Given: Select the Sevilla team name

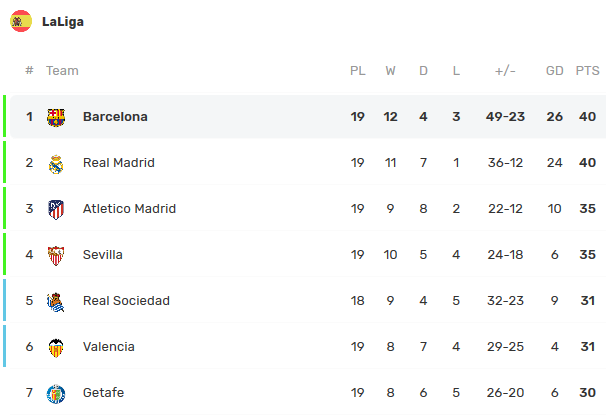Looking at the screenshot, I should (x=103, y=255).
